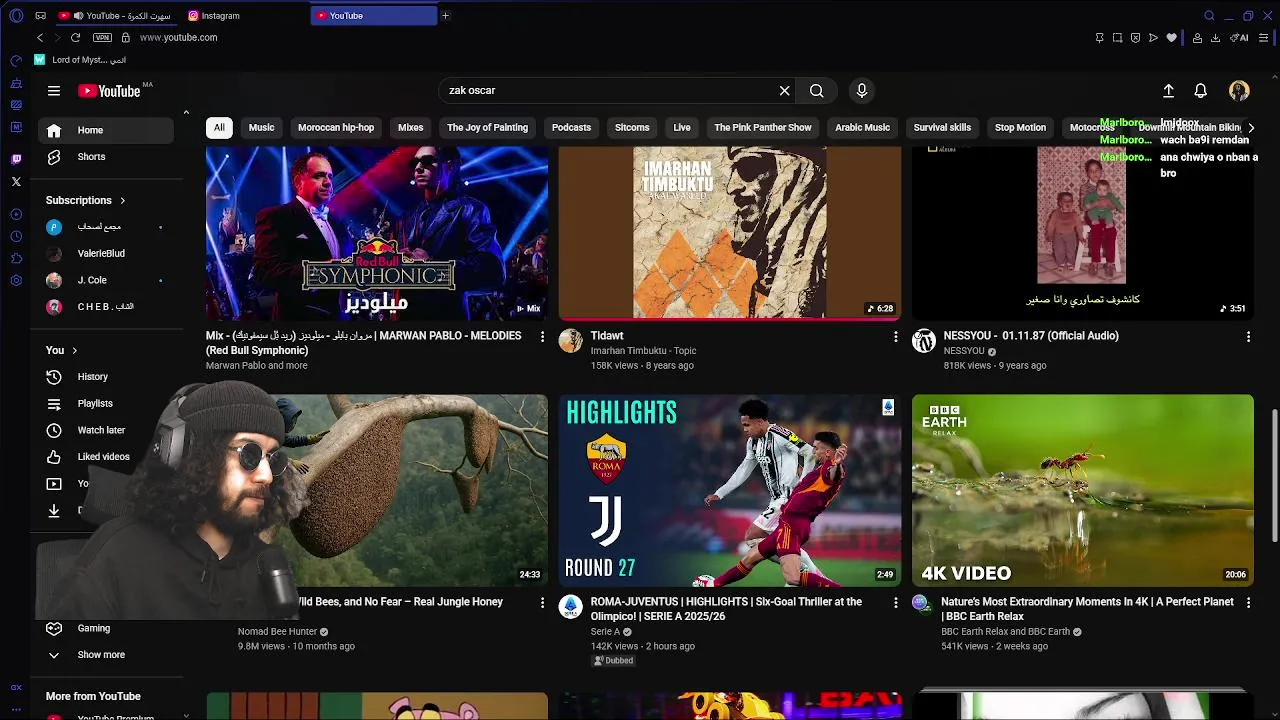1280x720 pixels.
Task: Open options for ROMA-JUVENTUS highlights video
Action: pyautogui.click(x=895, y=604)
